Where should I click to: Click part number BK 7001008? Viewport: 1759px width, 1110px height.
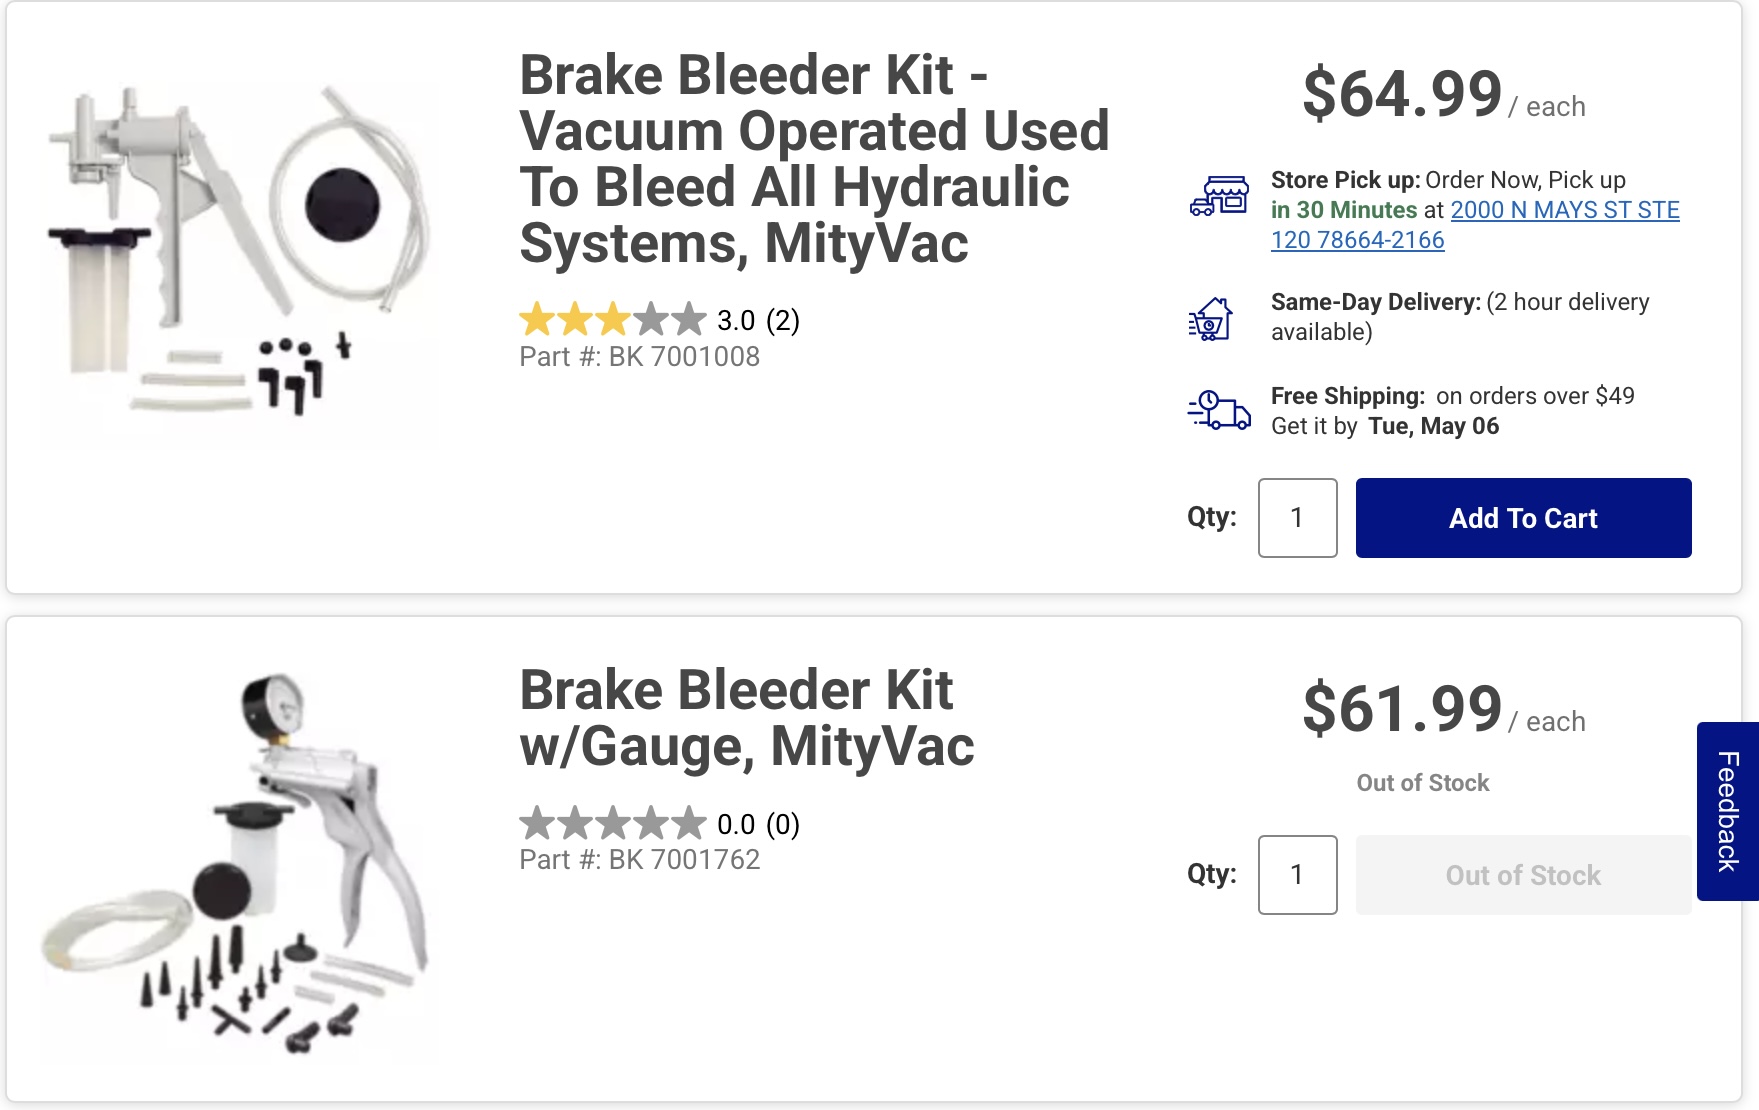click(639, 357)
